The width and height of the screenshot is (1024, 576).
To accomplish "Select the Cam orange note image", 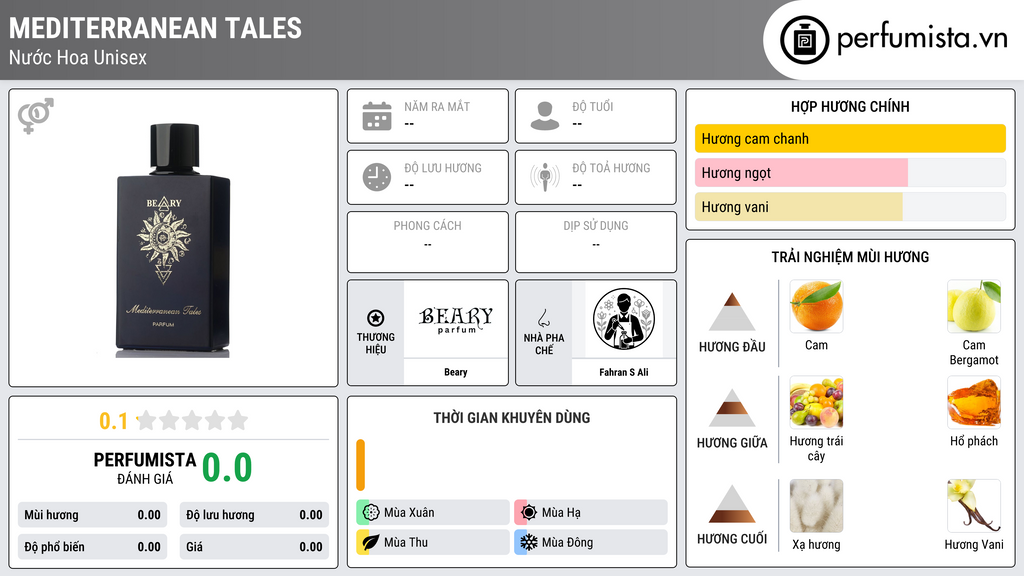I will tap(816, 306).
